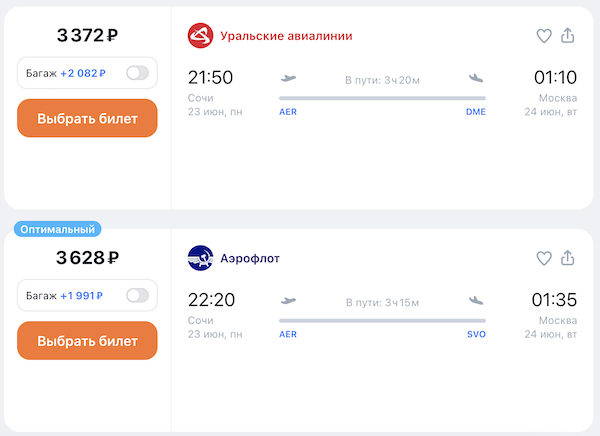This screenshot has width=600, height=436.
Task: Click AER departure code on Aeroflot flight
Action: click(288, 334)
